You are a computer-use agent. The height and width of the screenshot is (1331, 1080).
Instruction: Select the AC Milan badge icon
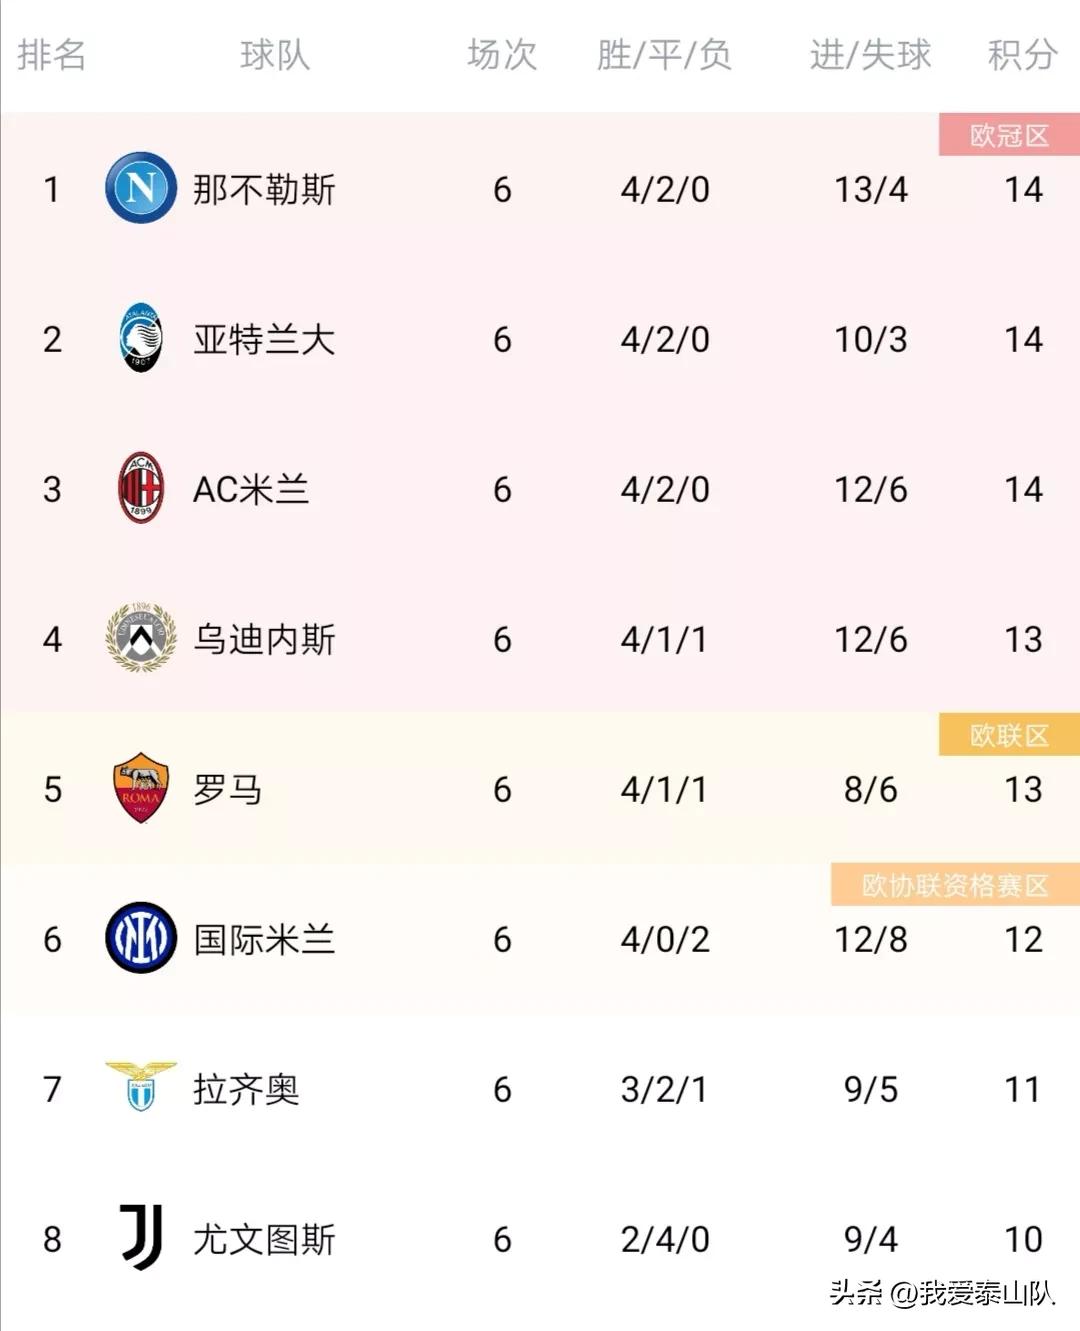pos(141,488)
